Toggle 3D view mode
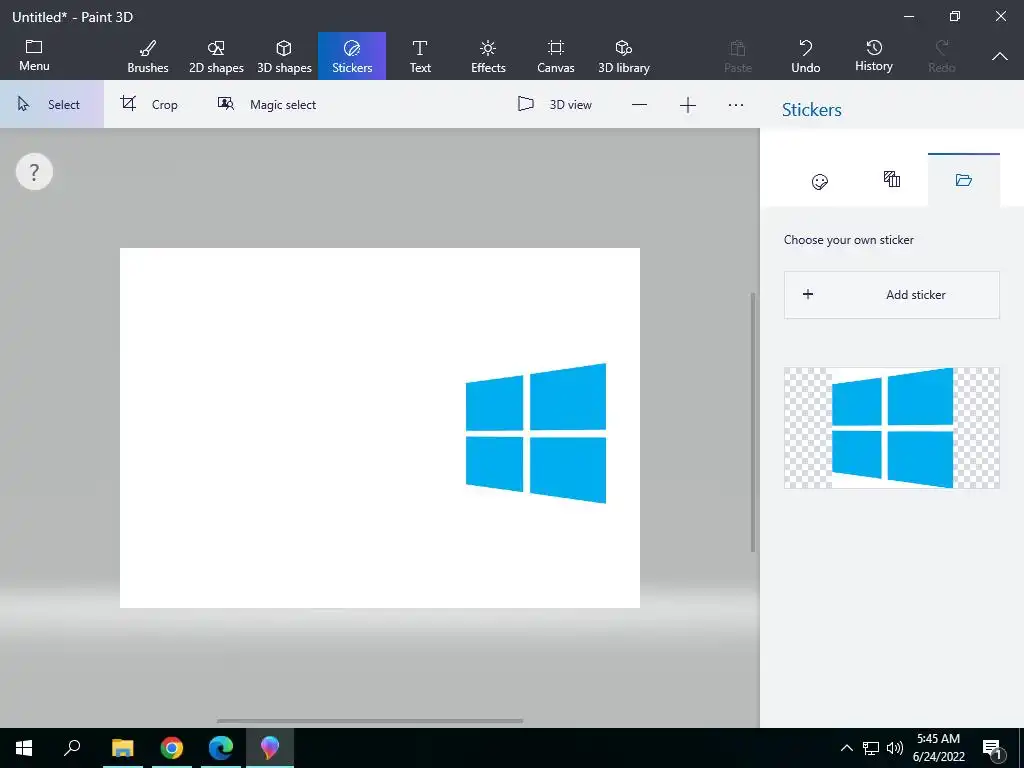 (x=554, y=104)
